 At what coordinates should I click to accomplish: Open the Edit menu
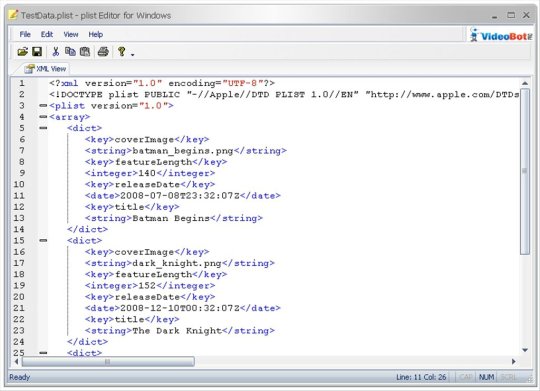pos(47,34)
